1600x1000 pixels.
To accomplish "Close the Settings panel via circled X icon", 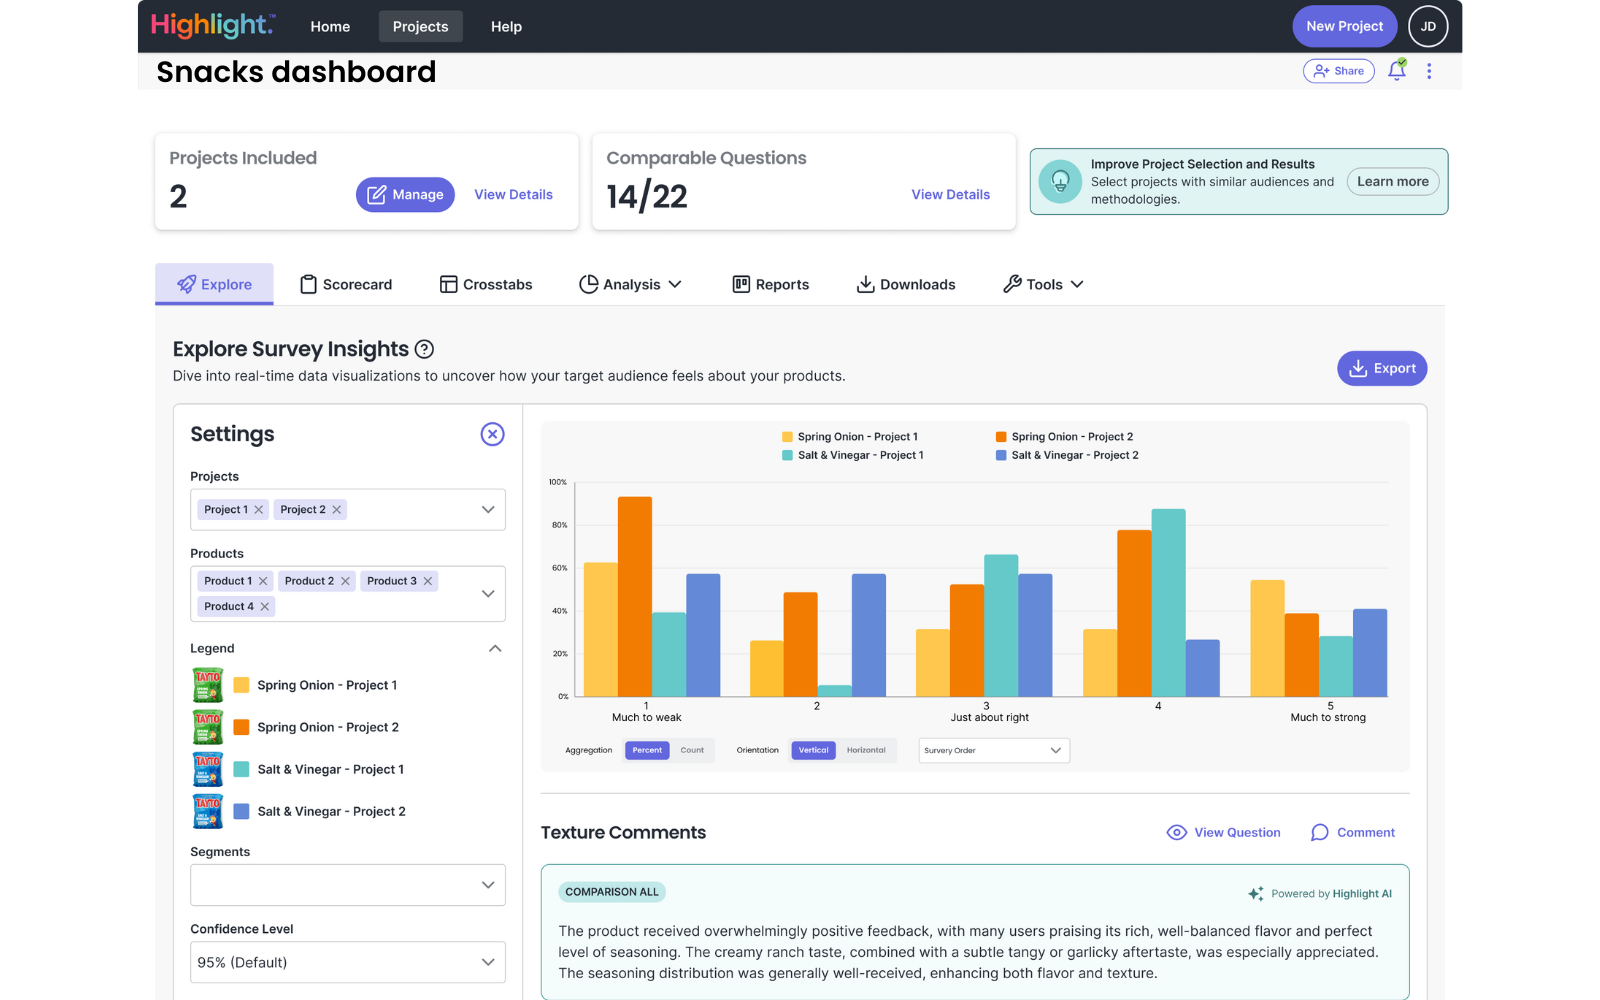I will (492, 434).
